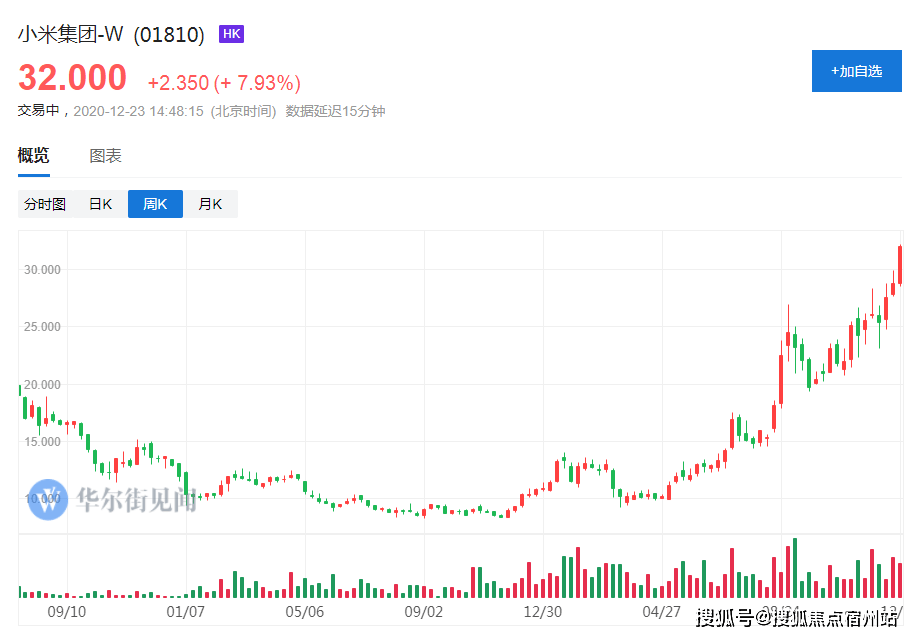Select the 分时图 chart mode
This screenshot has height=638, width=918.
click(x=45, y=204)
